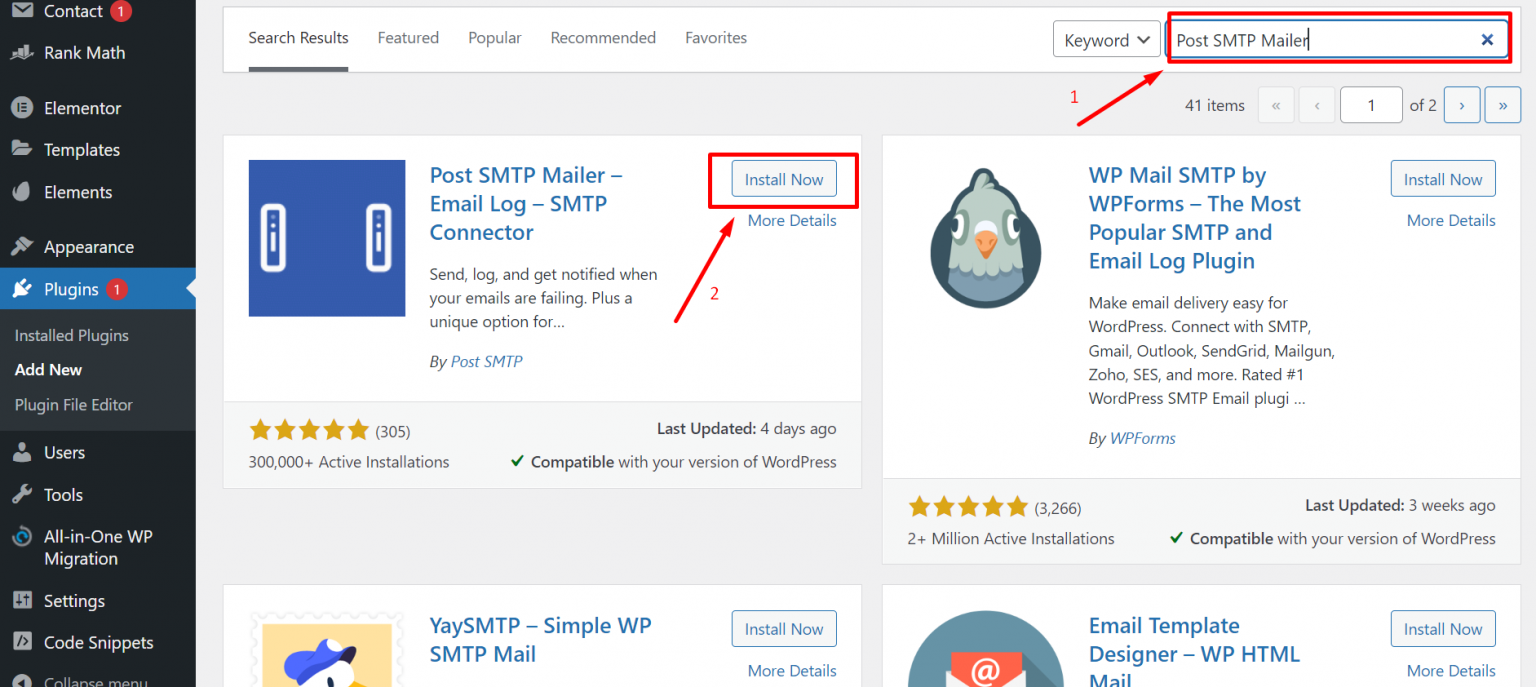Switch to the Popular plugins tab
1536x687 pixels.
coord(494,37)
